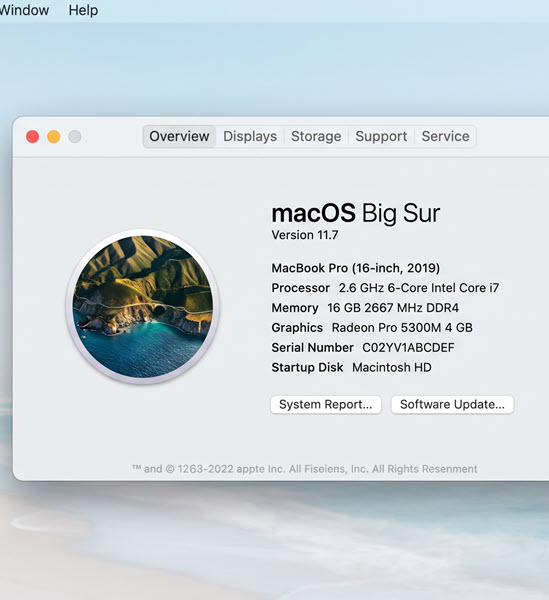549x600 pixels.
Task: Close the About This Mac window
Action: (33, 137)
